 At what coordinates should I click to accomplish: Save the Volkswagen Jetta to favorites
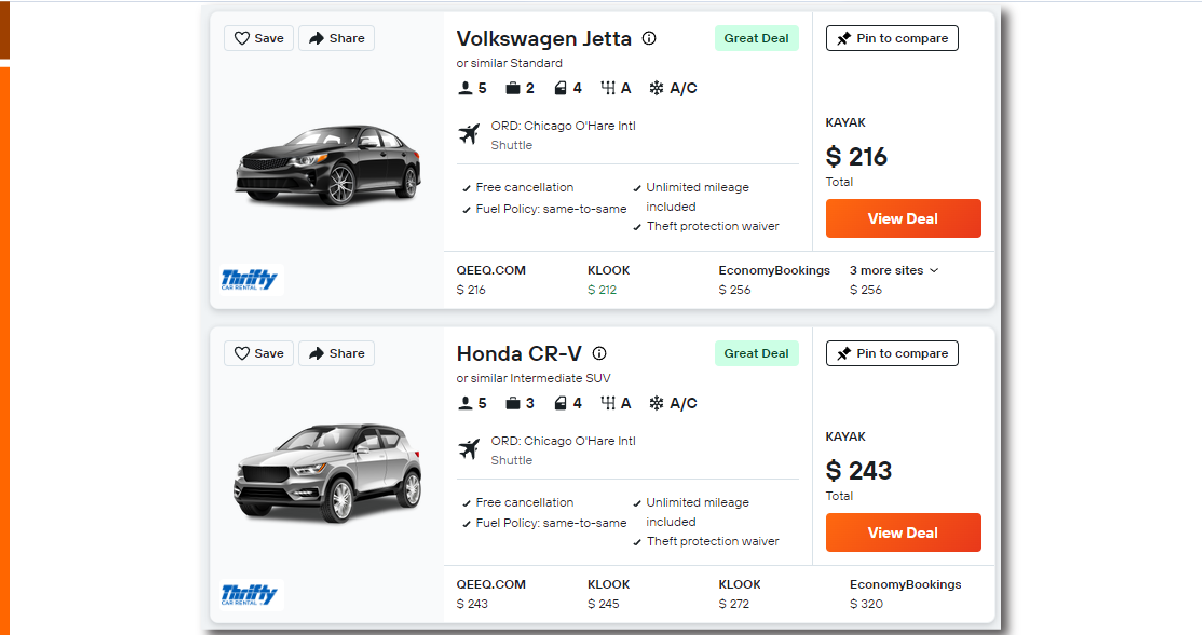click(259, 38)
